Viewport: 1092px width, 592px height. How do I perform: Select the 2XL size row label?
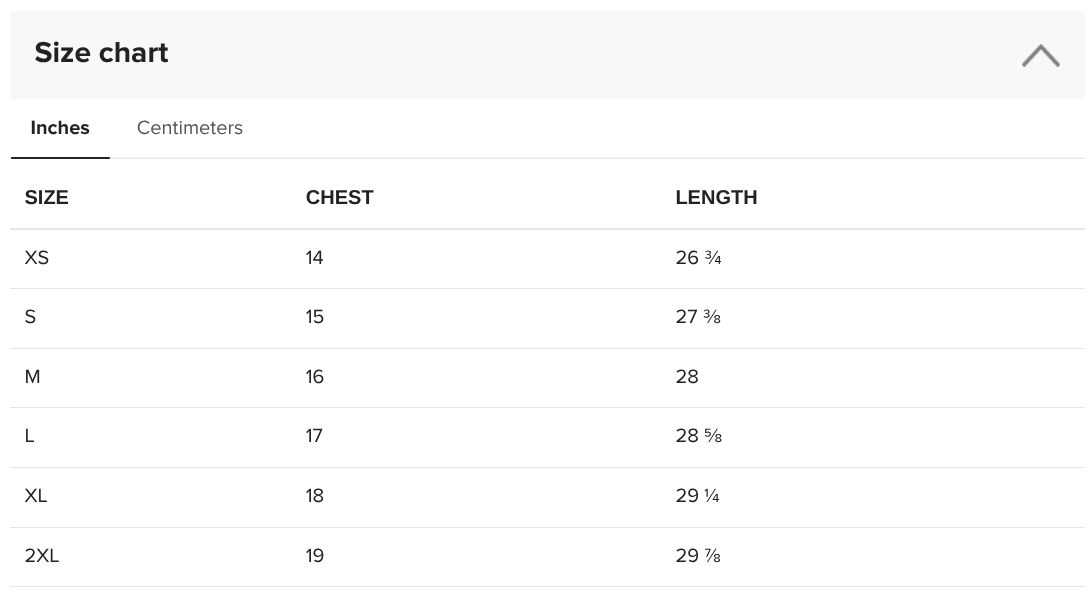42,556
